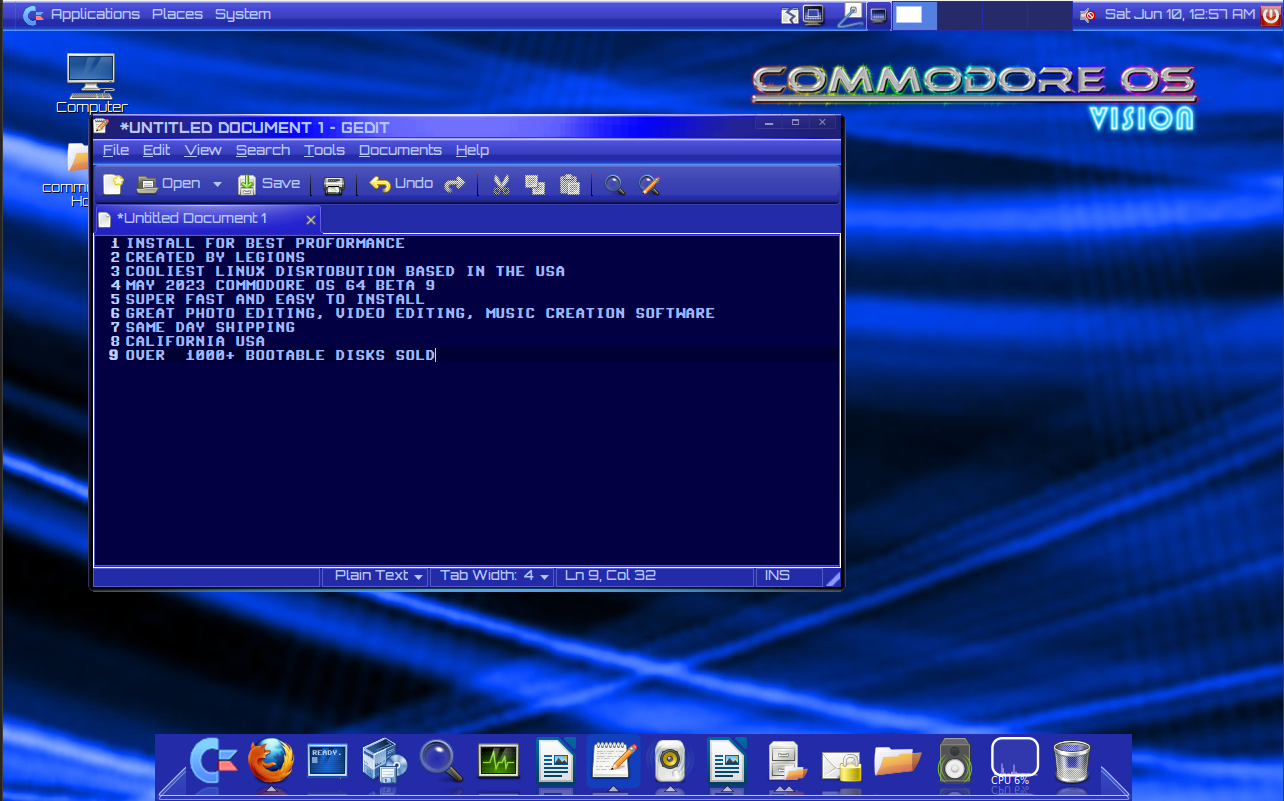Screen dimensions: 1284x801
Task: Click the gedit window title bar icon
Action: (100, 126)
